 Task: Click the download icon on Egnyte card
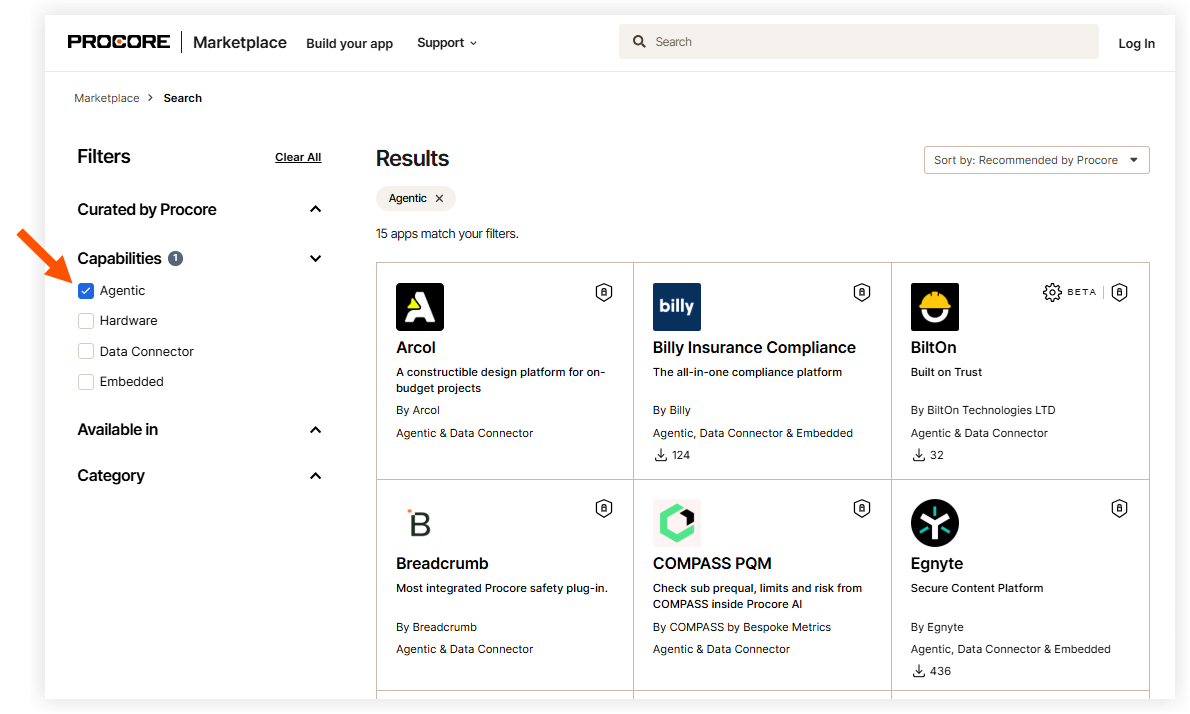point(918,671)
